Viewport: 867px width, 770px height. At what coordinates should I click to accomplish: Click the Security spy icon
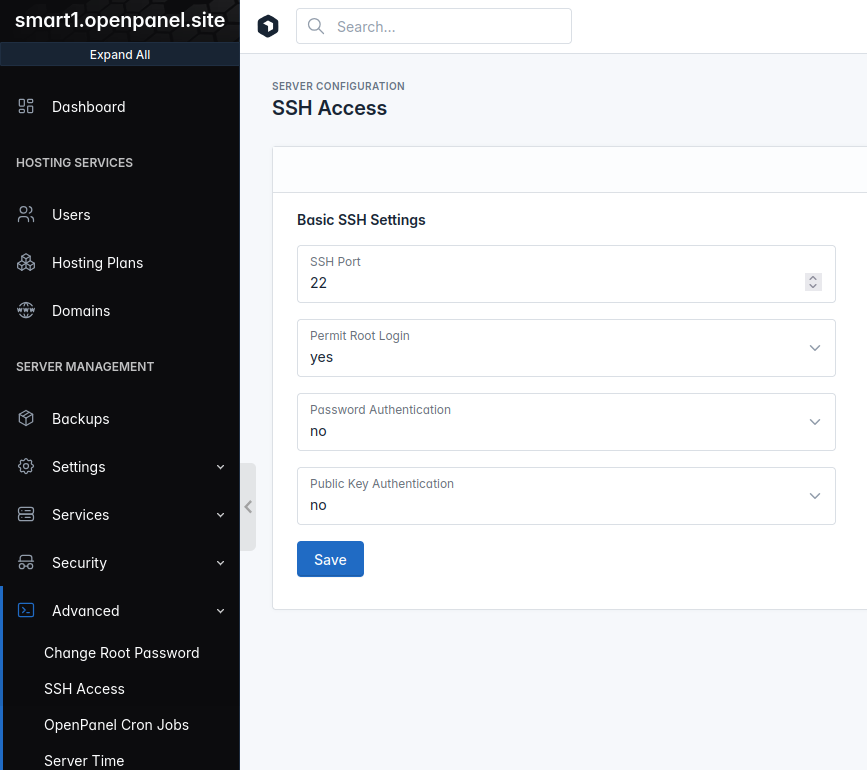(27, 563)
